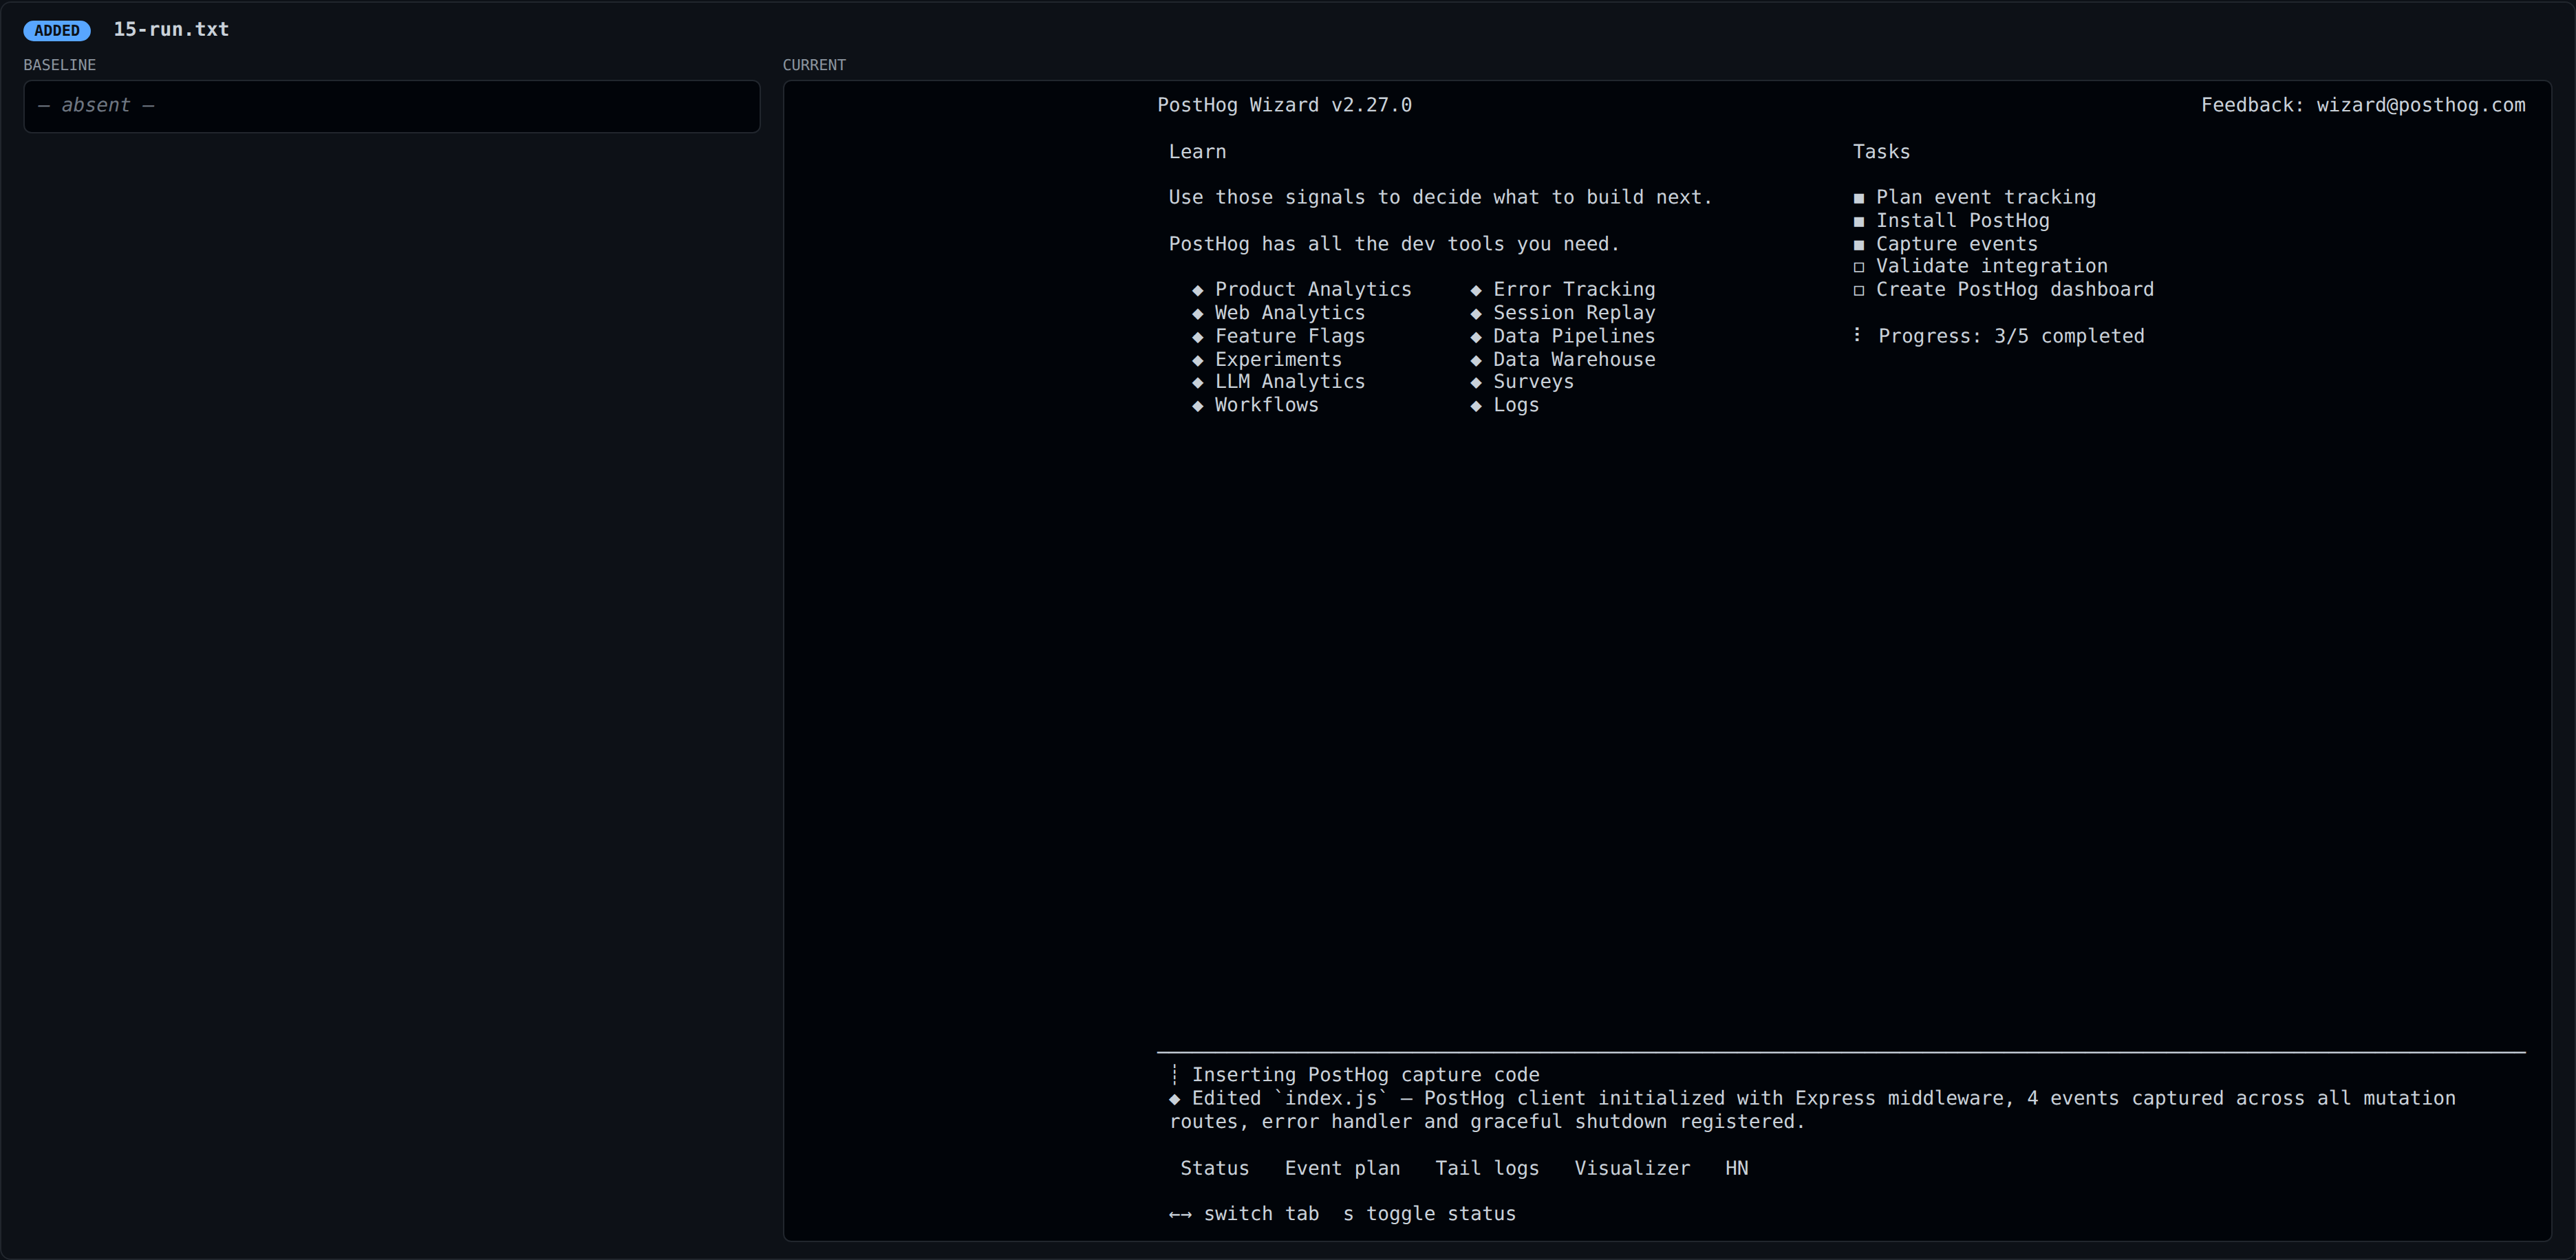Select the Visualizer tab
The image size is (2576, 1260).
pos(1632,1168)
